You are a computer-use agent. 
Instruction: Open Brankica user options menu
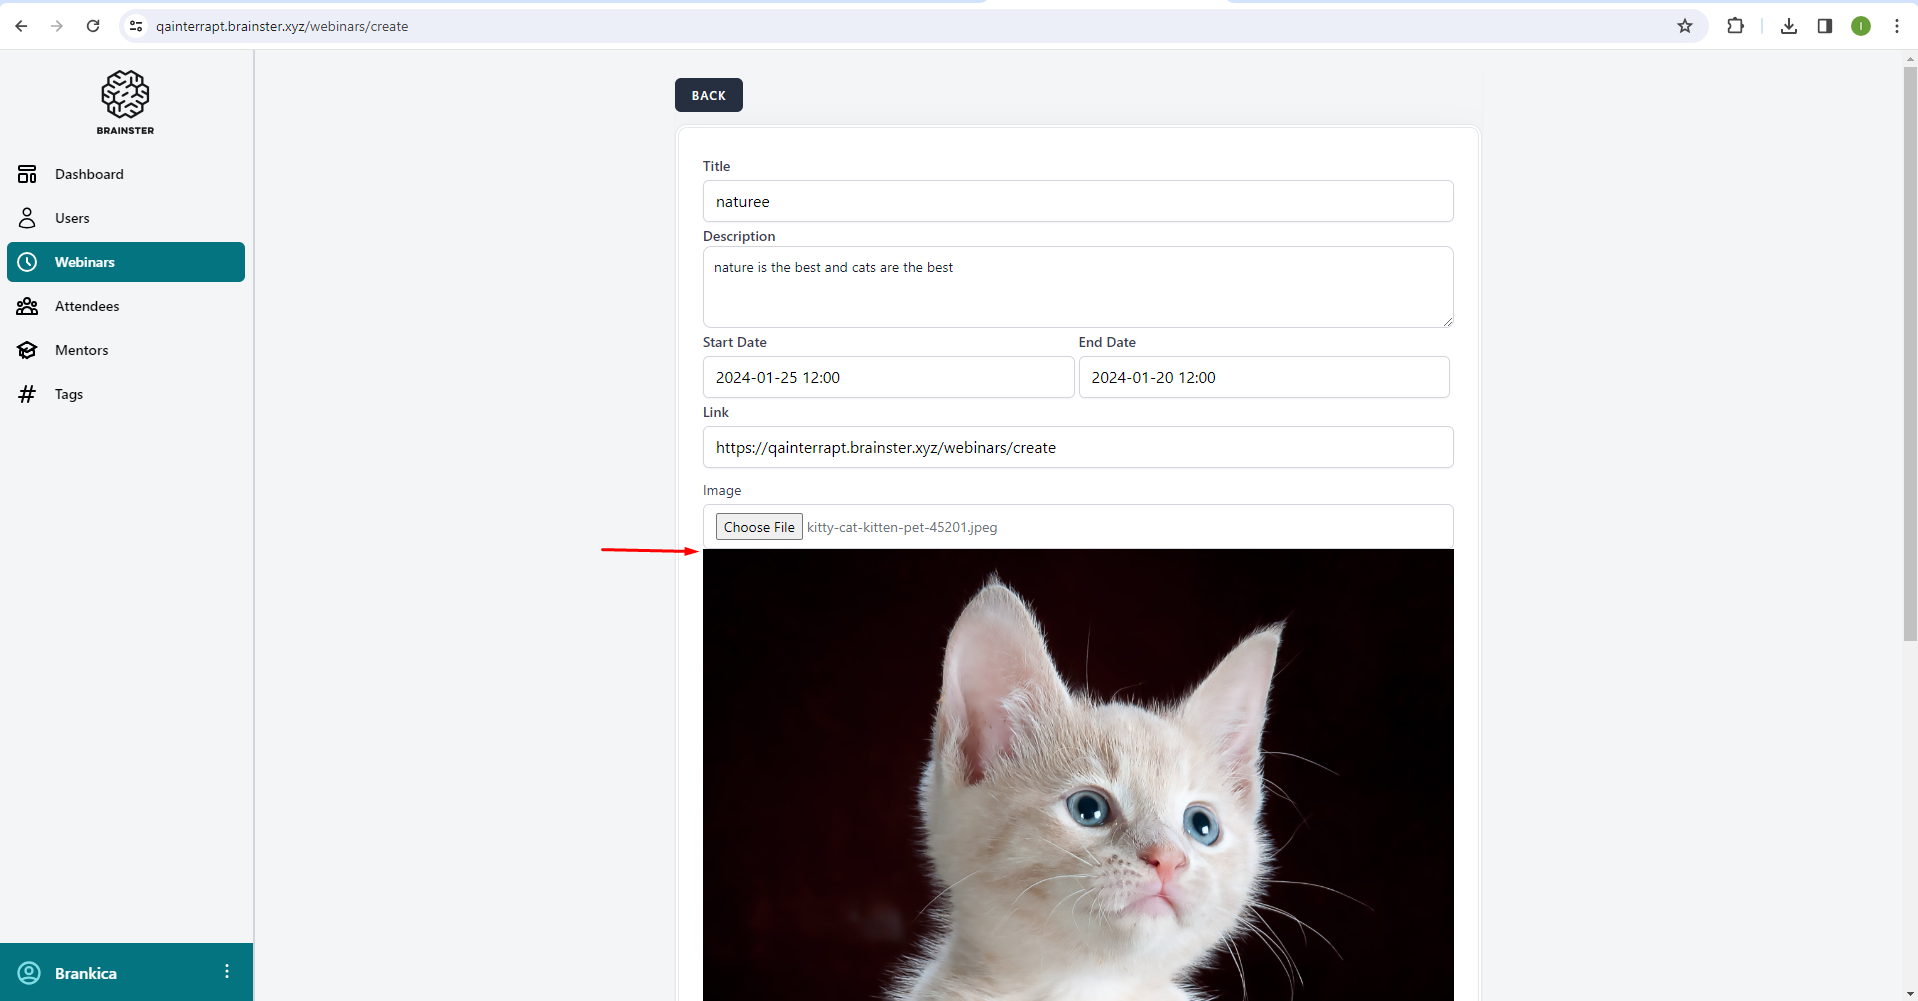pos(227,972)
